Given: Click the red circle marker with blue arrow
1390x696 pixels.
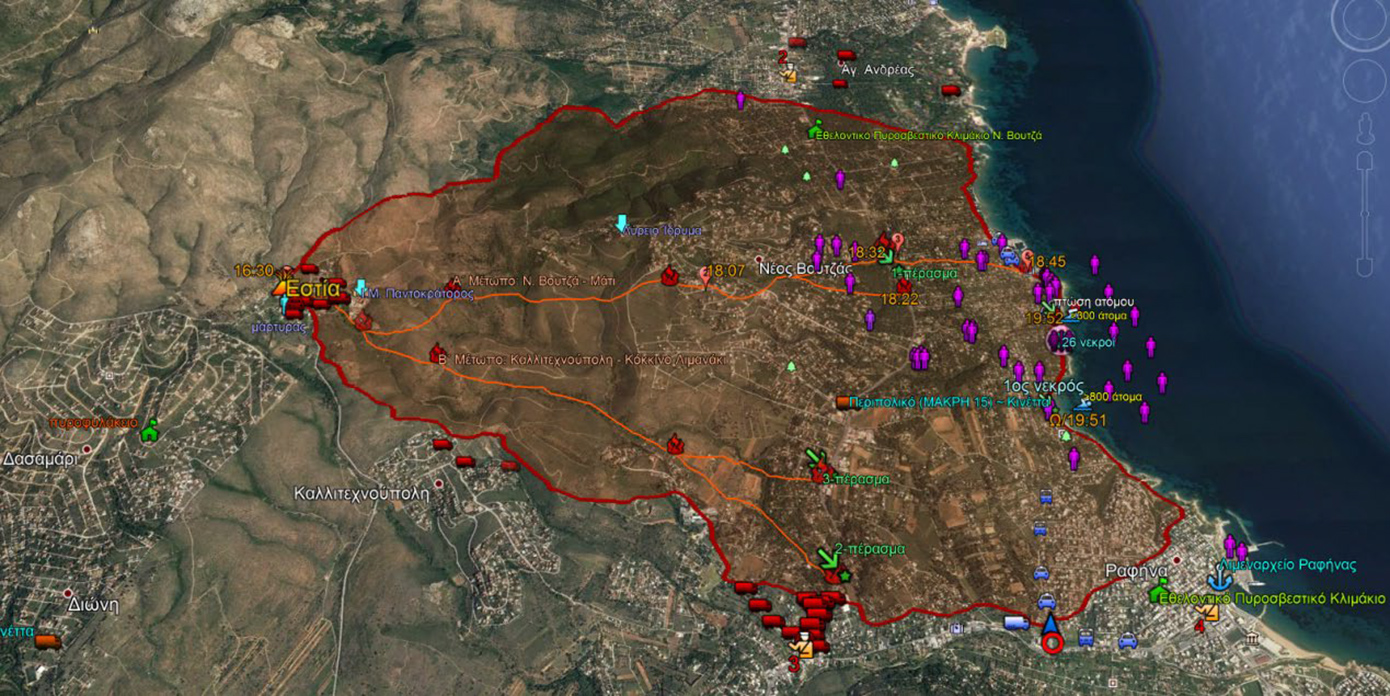Looking at the screenshot, I should [1051, 643].
